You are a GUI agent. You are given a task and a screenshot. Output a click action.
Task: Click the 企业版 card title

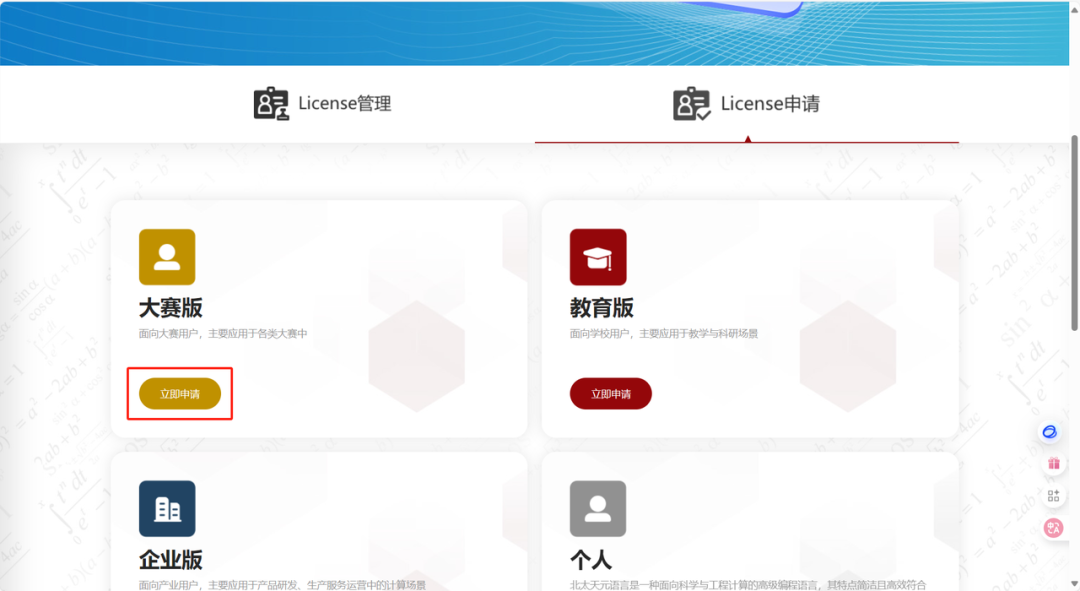171,559
